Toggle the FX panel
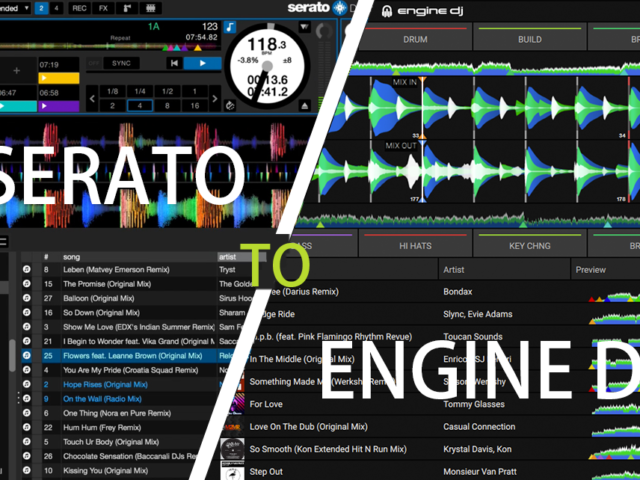The height and width of the screenshot is (480, 640). point(103,8)
